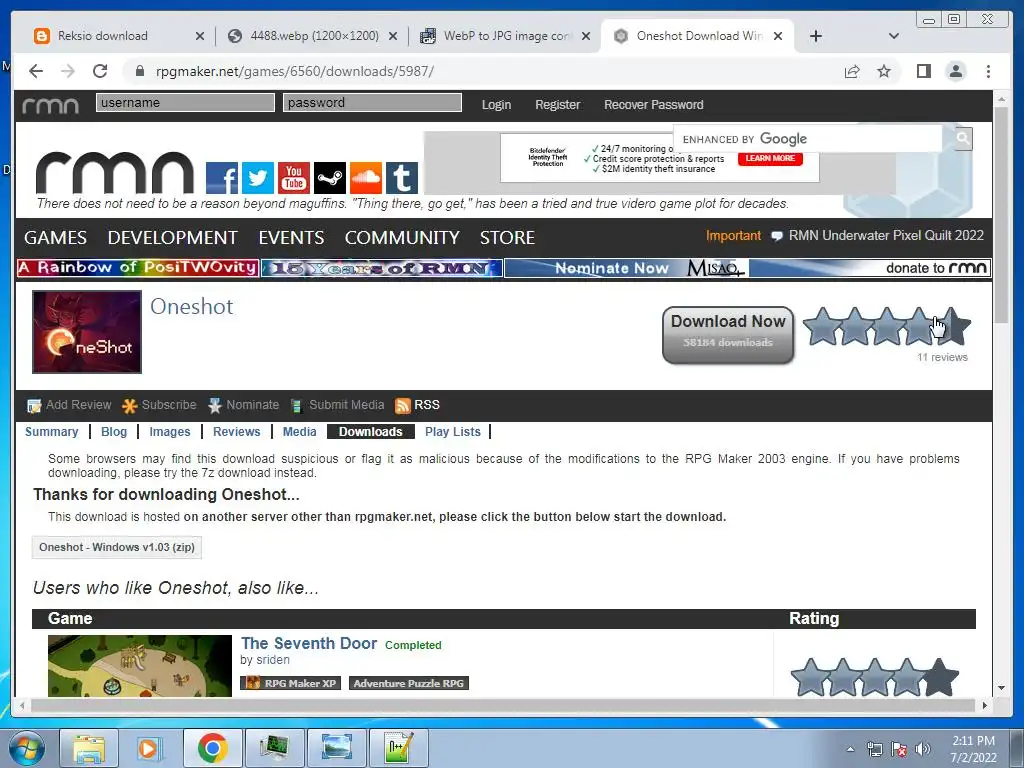The width and height of the screenshot is (1024, 768).
Task: Open Chrome profile avatar
Action: [956, 71]
